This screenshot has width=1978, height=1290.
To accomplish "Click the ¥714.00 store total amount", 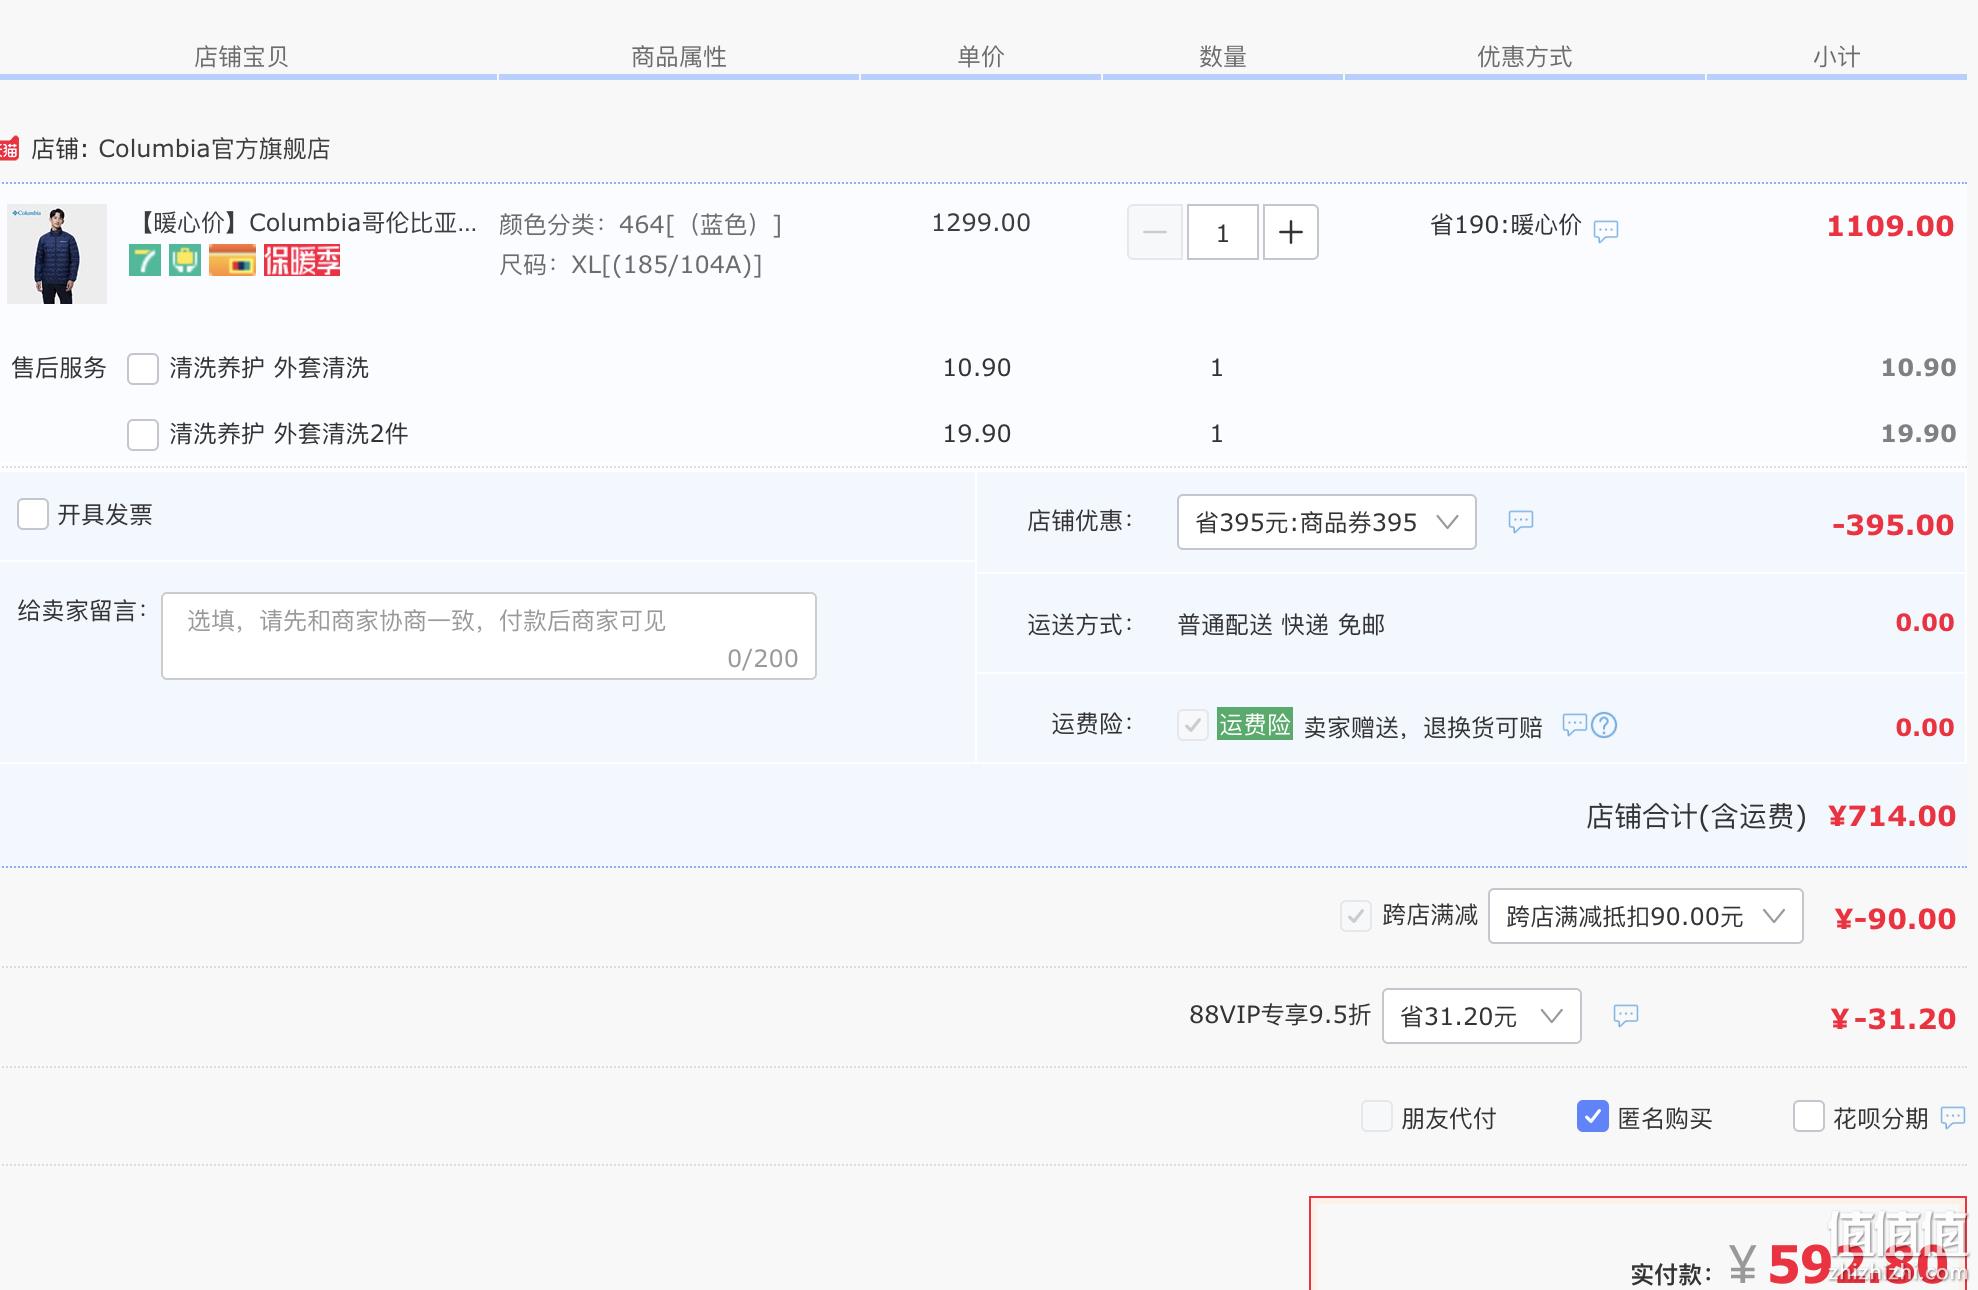I will tap(1892, 817).
